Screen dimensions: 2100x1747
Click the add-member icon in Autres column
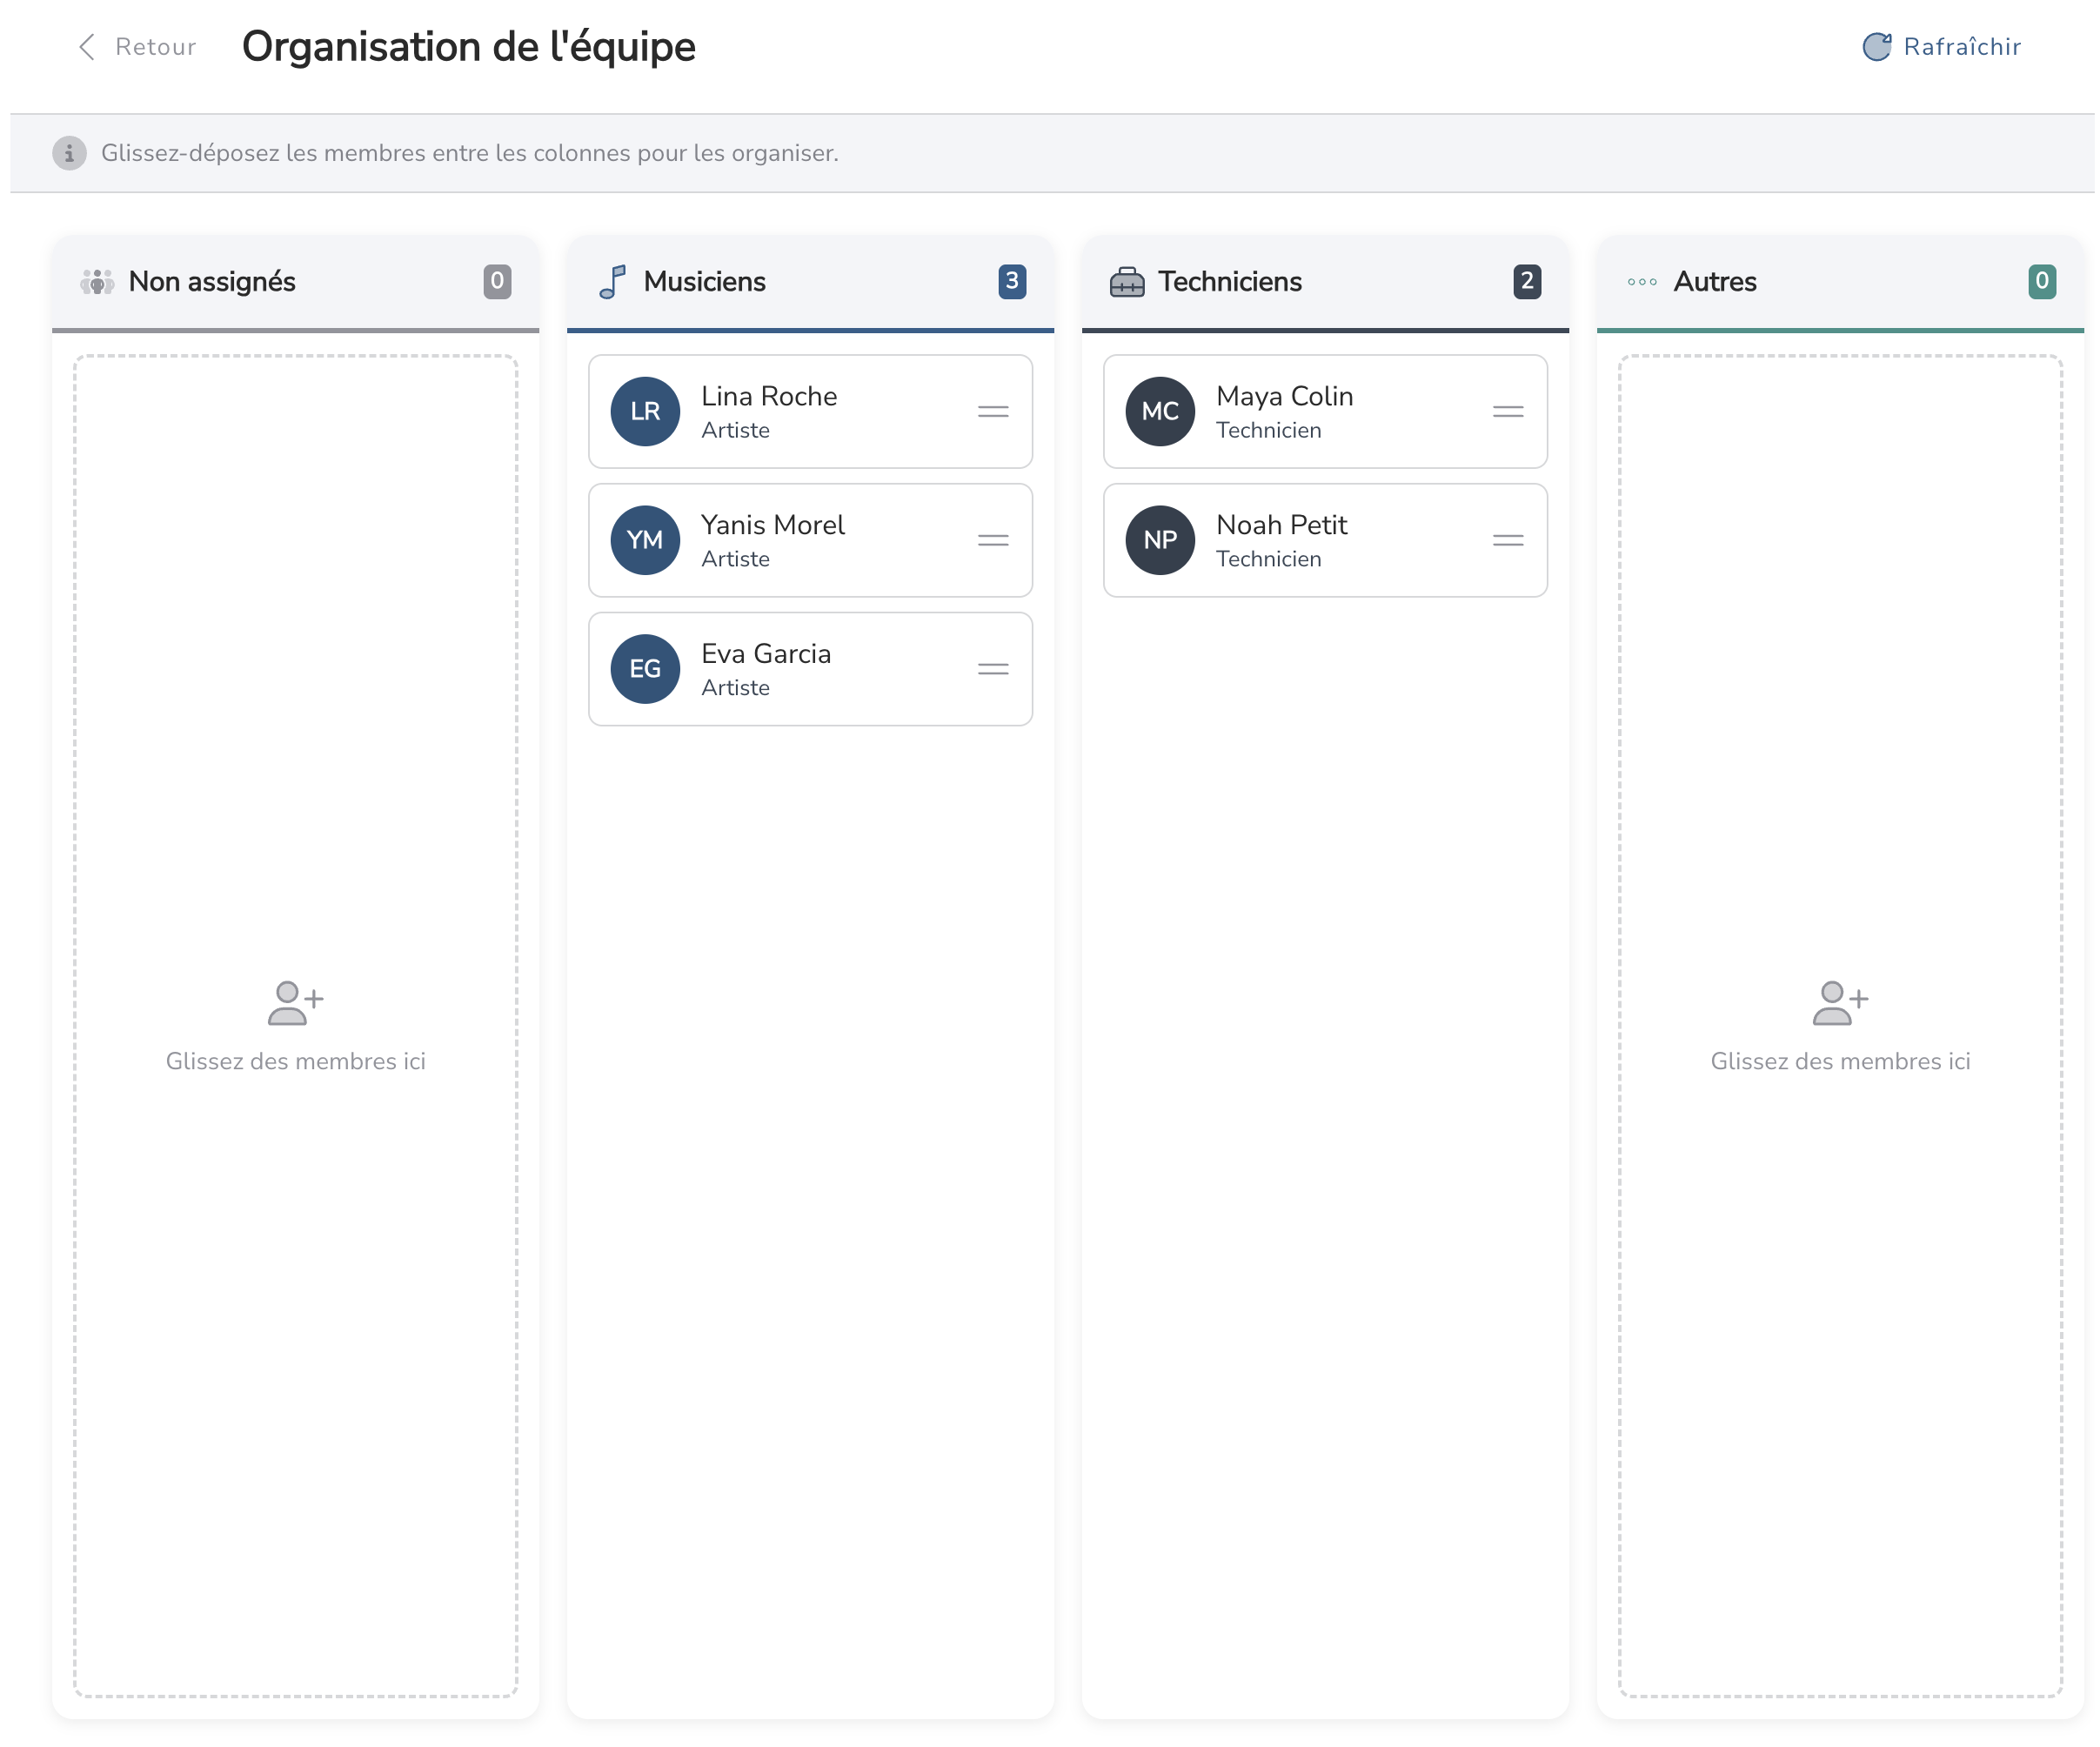click(x=1840, y=1004)
